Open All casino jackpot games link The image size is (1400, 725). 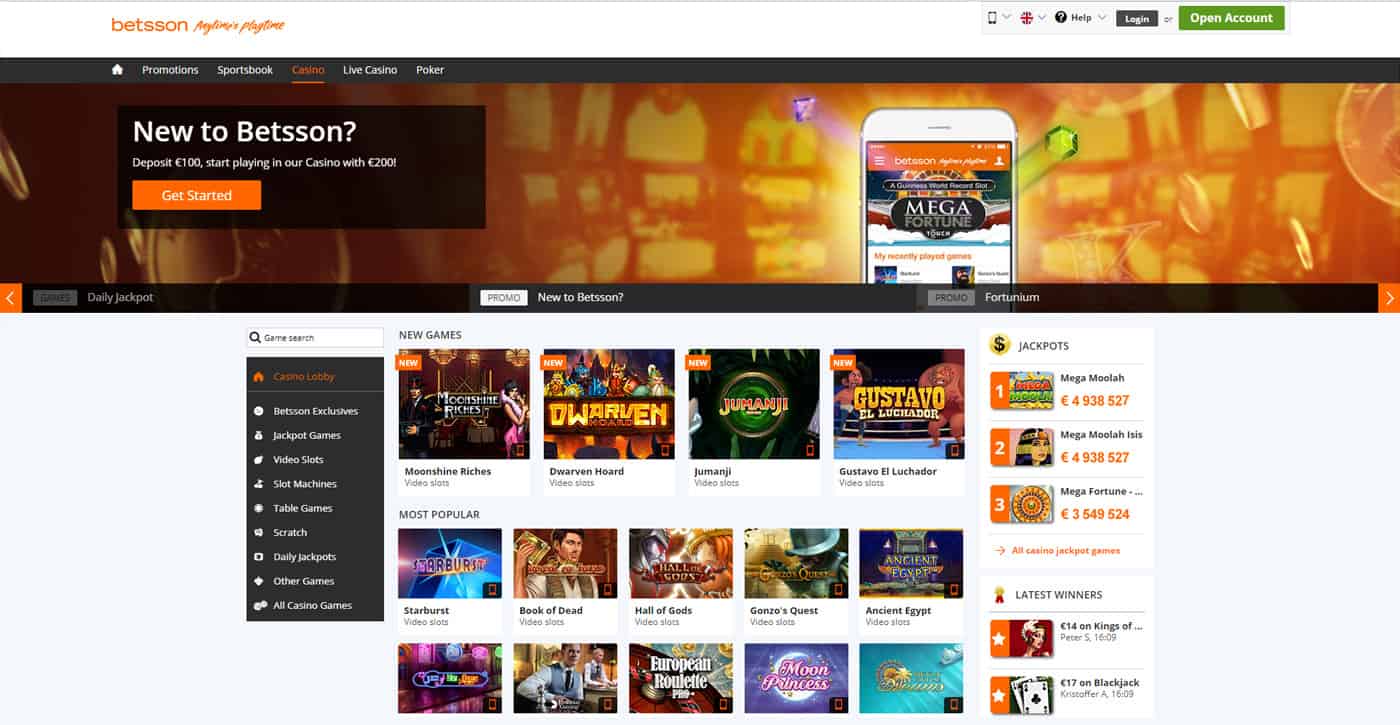(x=1066, y=551)
